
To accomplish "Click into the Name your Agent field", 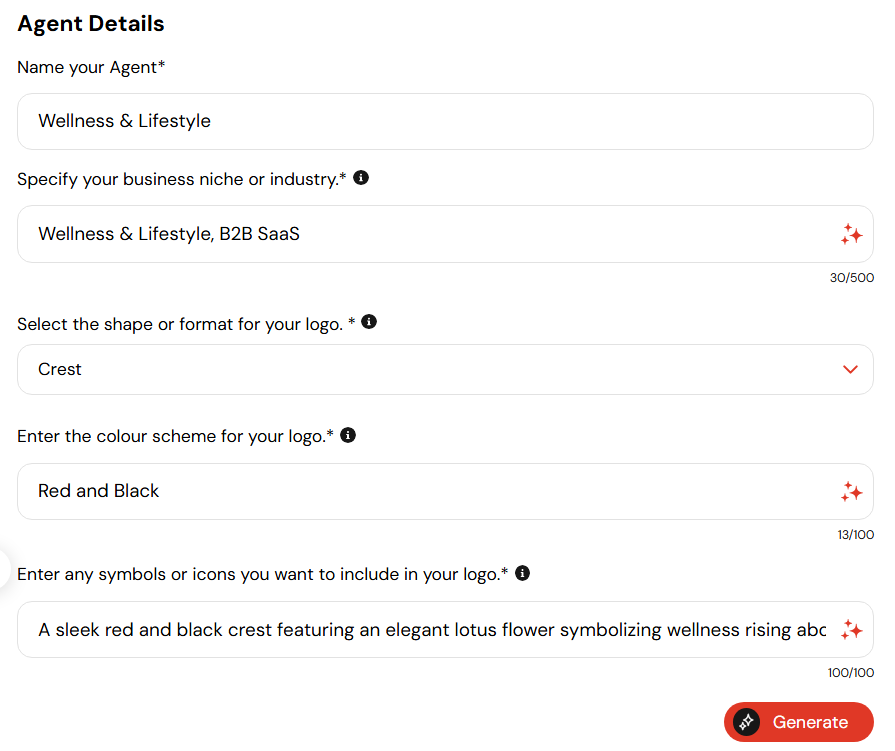I will click(445, 122).
